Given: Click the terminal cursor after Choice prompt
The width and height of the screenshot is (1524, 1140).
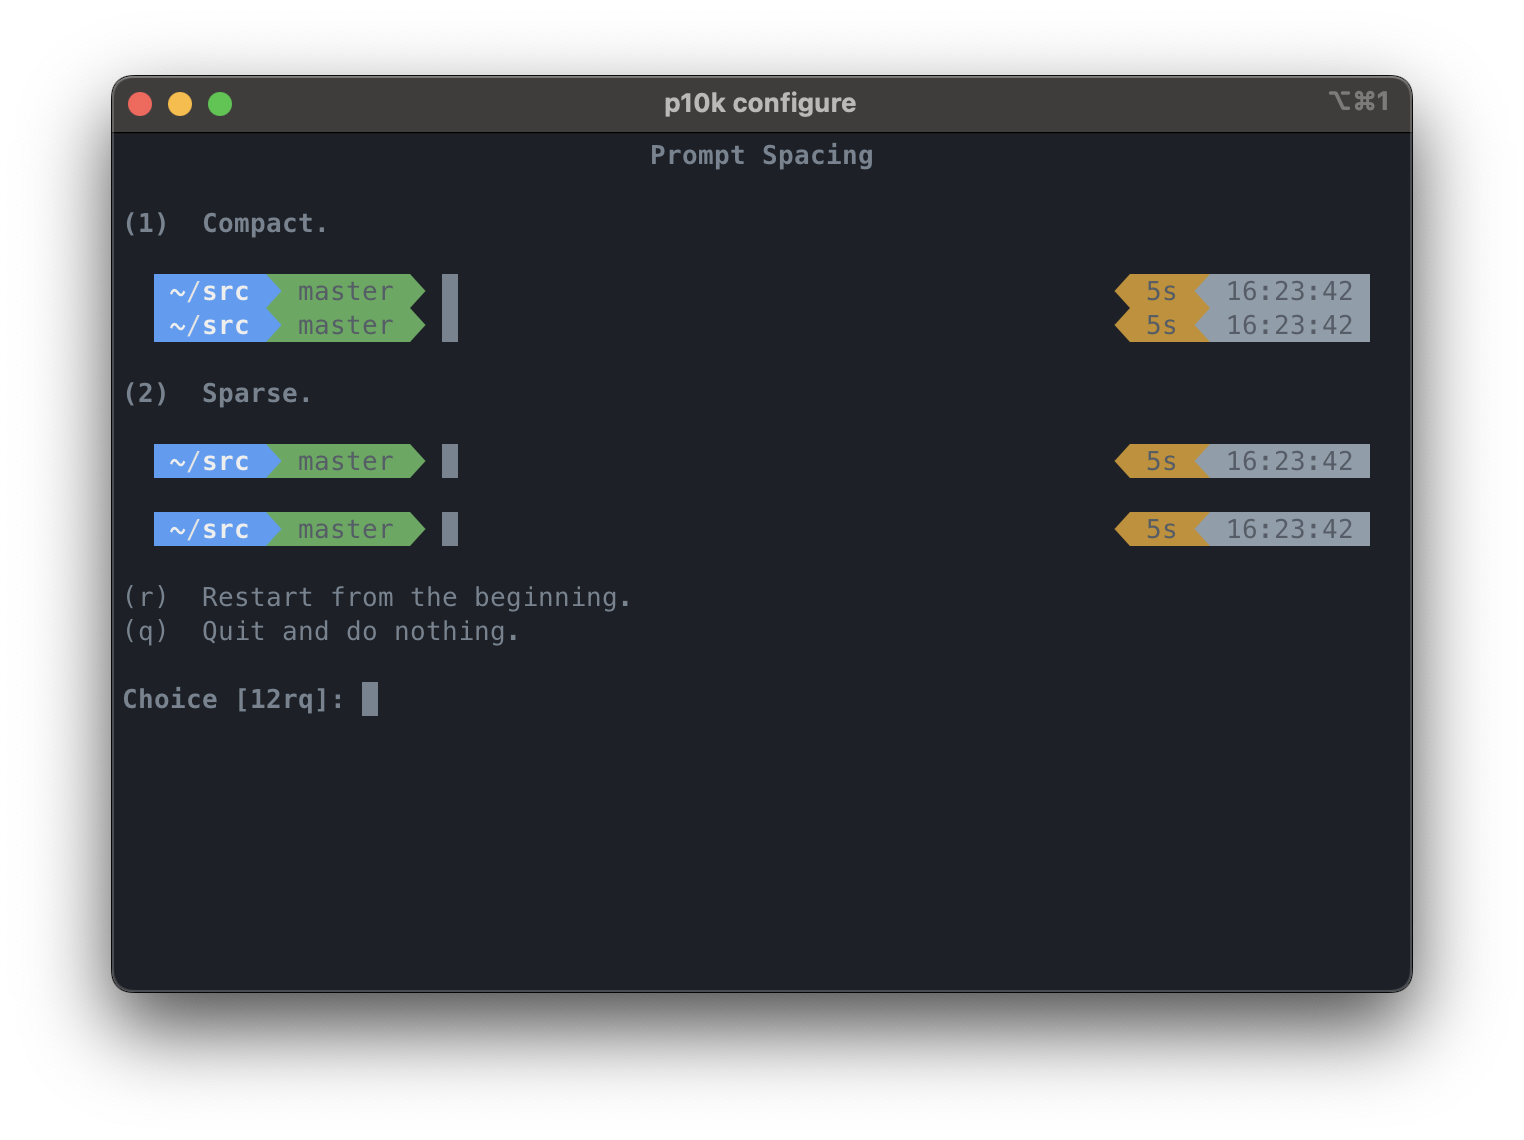Looking at the screenshot, I should coord(370,699).
